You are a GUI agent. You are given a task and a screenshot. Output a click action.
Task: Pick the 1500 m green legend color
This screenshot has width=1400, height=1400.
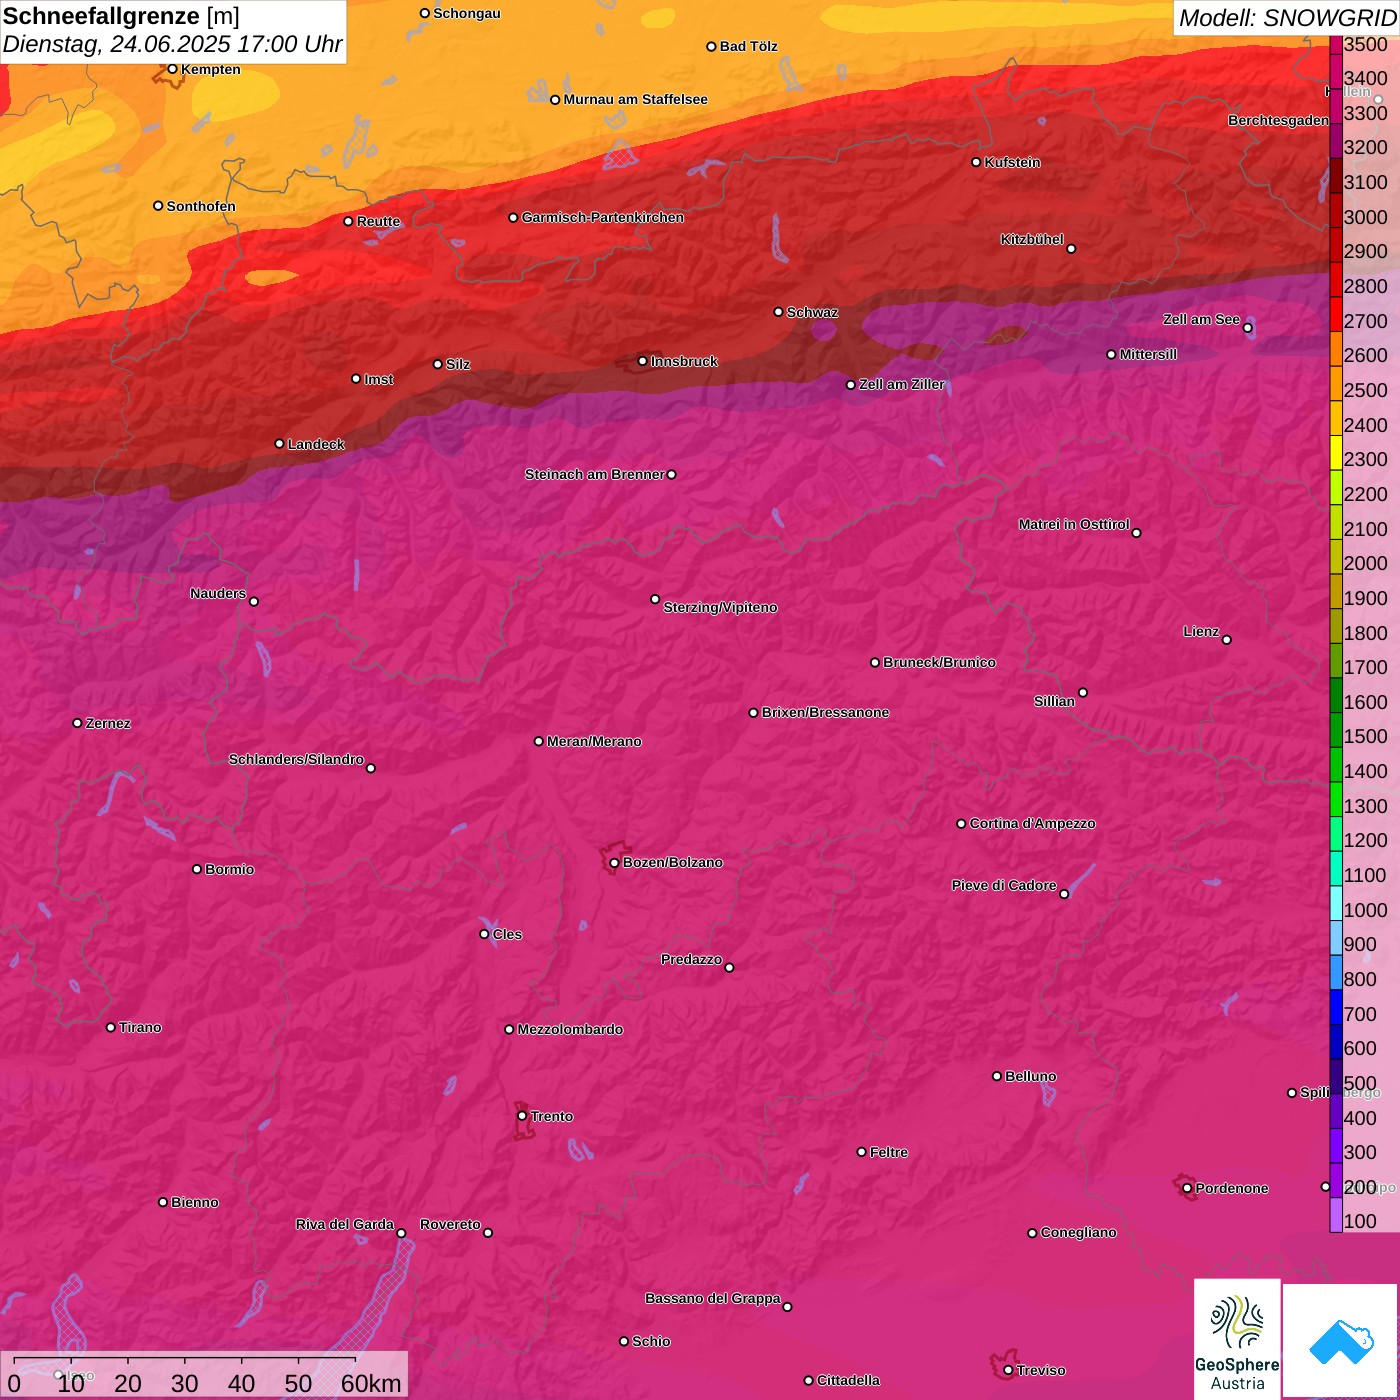(1336, 729)
